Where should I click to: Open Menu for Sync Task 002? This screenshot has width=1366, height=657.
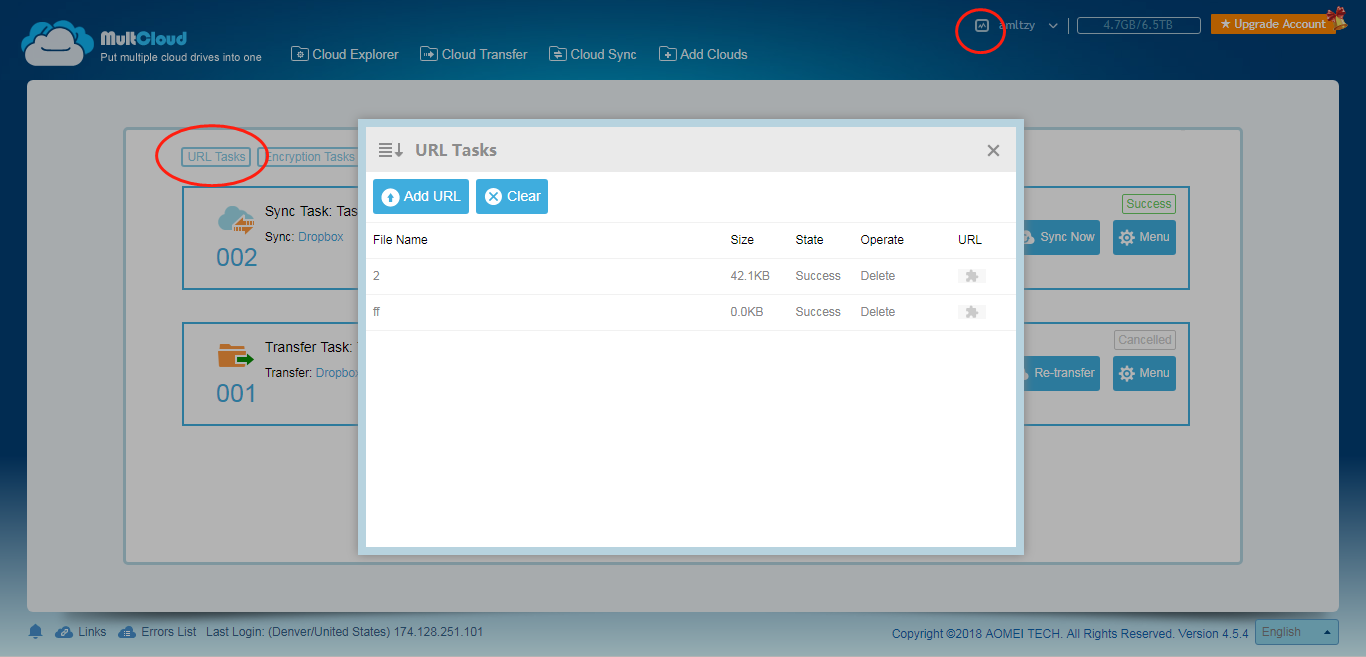[1144, 237]
